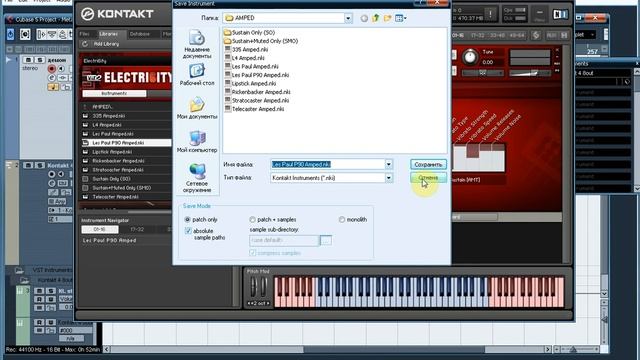Toggle record enable on Cubase track 1
The height and width of the screenshot is (360, 640).
click(51, 69)
